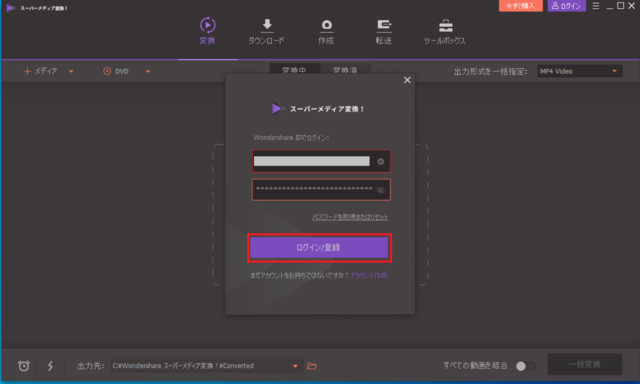Clear the email field with the x icon

380,162
